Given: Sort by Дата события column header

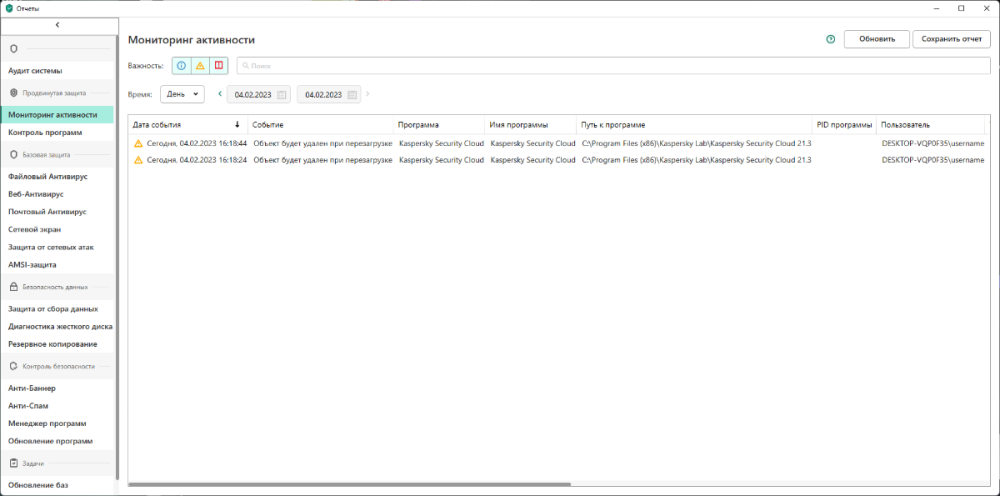Looking at the screenshot, I should (188, 125).
